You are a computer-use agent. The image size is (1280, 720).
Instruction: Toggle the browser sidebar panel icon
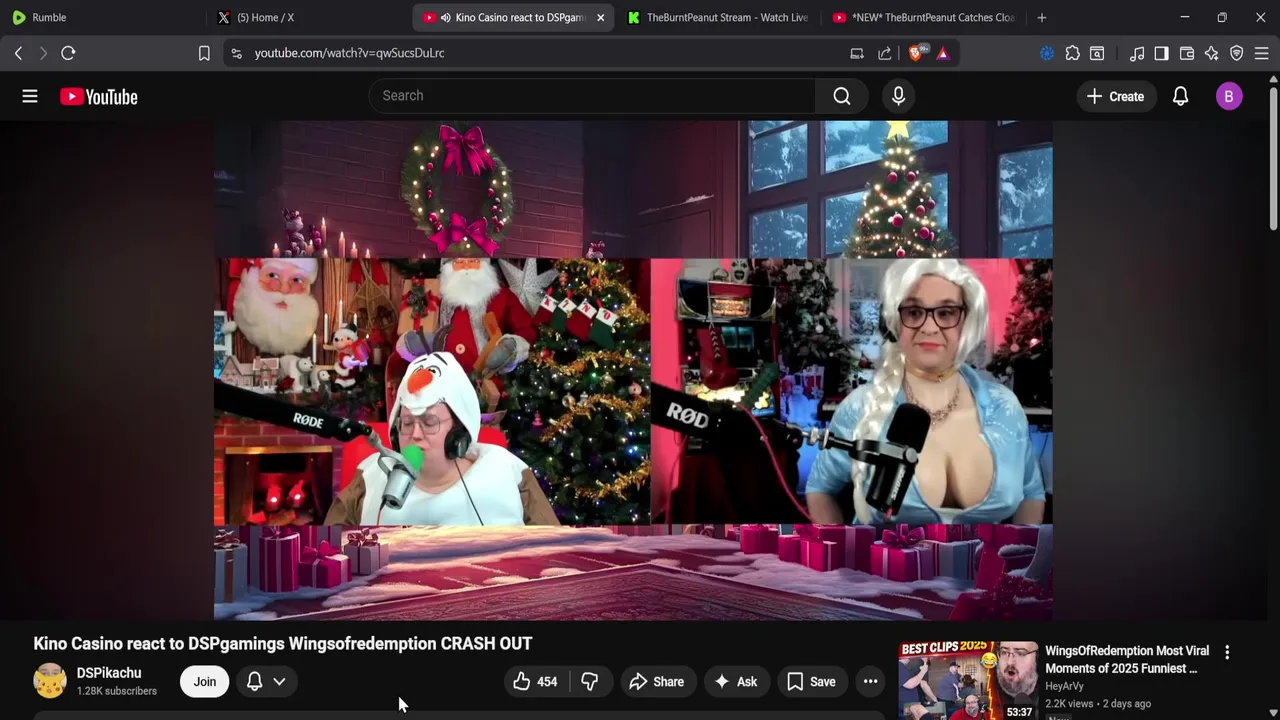pos(1161,53)
